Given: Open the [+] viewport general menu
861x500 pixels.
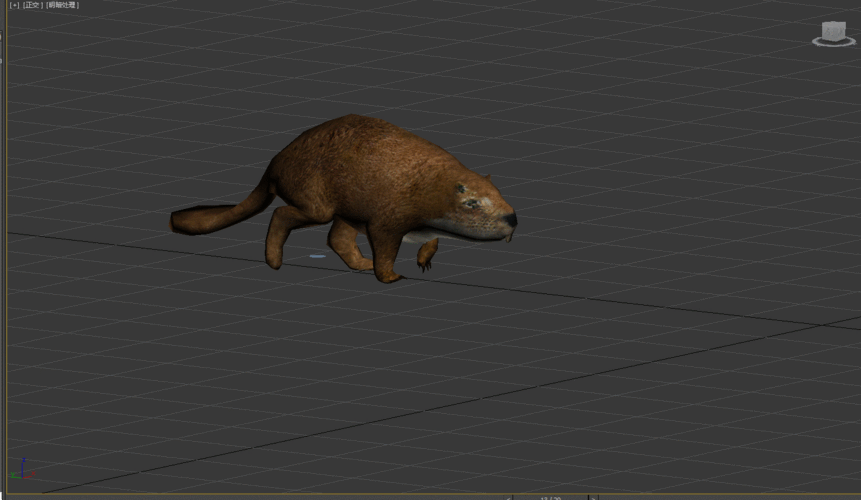Looking at the screenshot, I should pos(14,5).
